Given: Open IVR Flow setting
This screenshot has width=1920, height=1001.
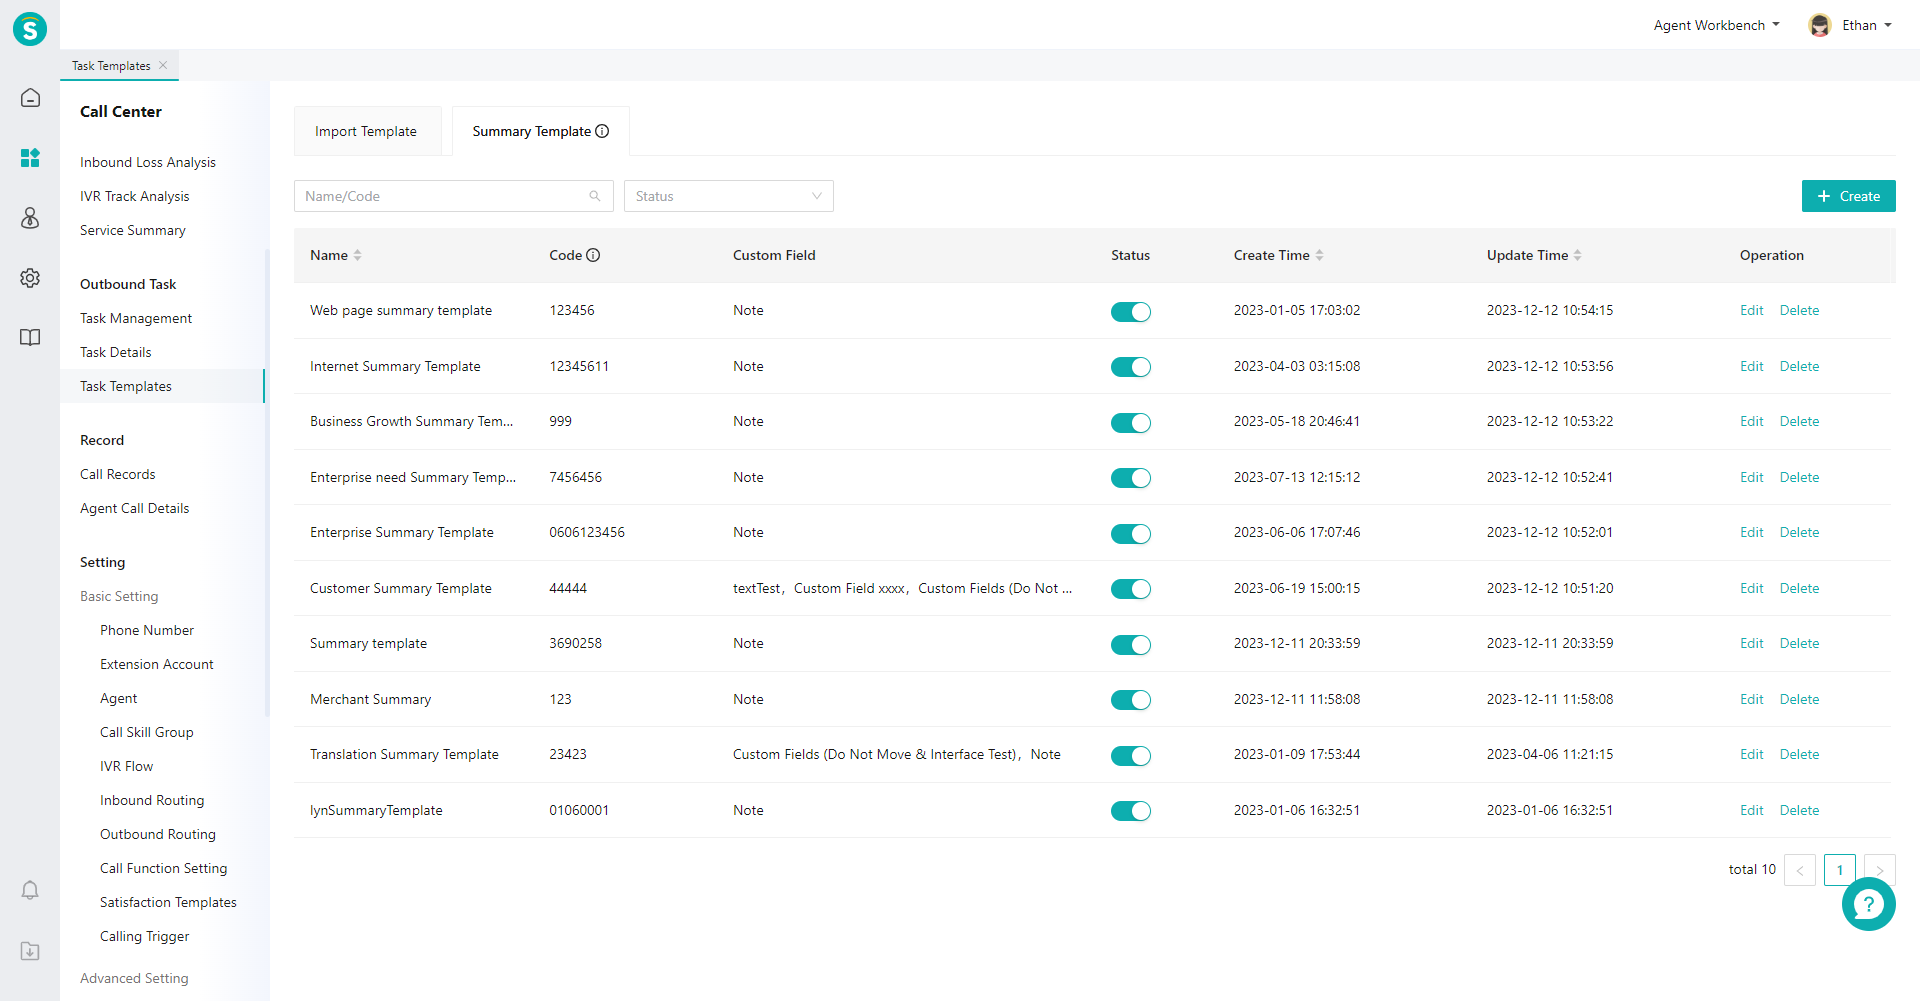Looking at the screenshot, I should (x=127, y=766).
